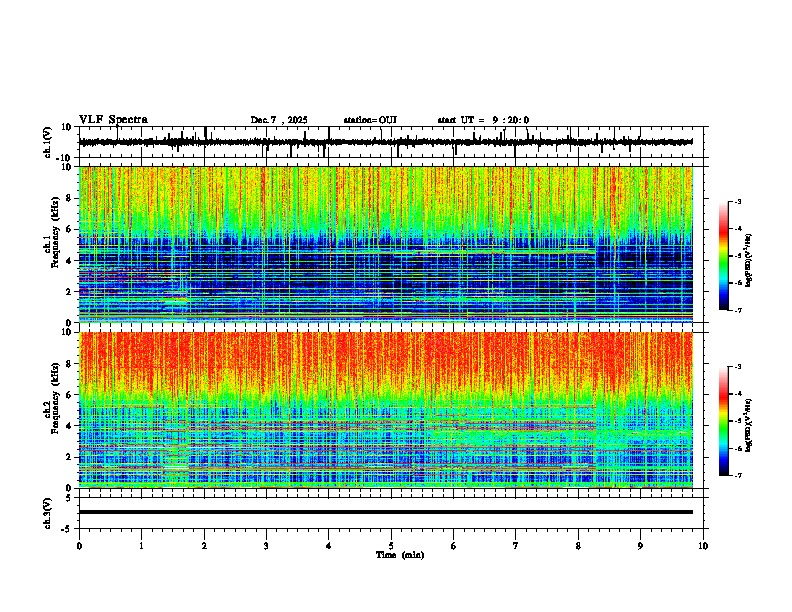Click the "4" kHz tick on ch.1 spectrogram

pos(70,261)
